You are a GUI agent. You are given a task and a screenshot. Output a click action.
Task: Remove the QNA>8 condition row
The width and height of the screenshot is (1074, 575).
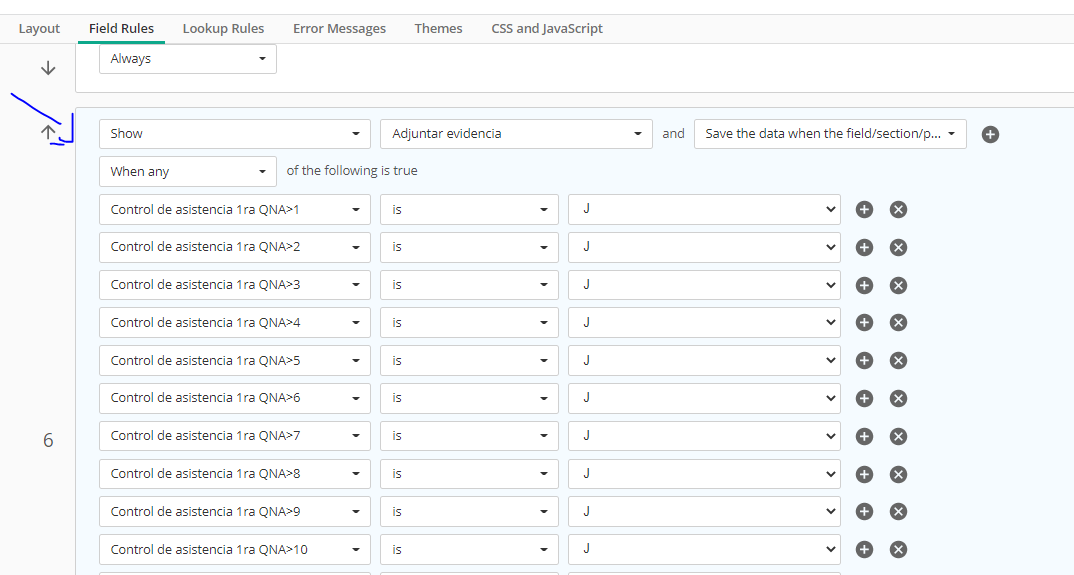(899, 474)
